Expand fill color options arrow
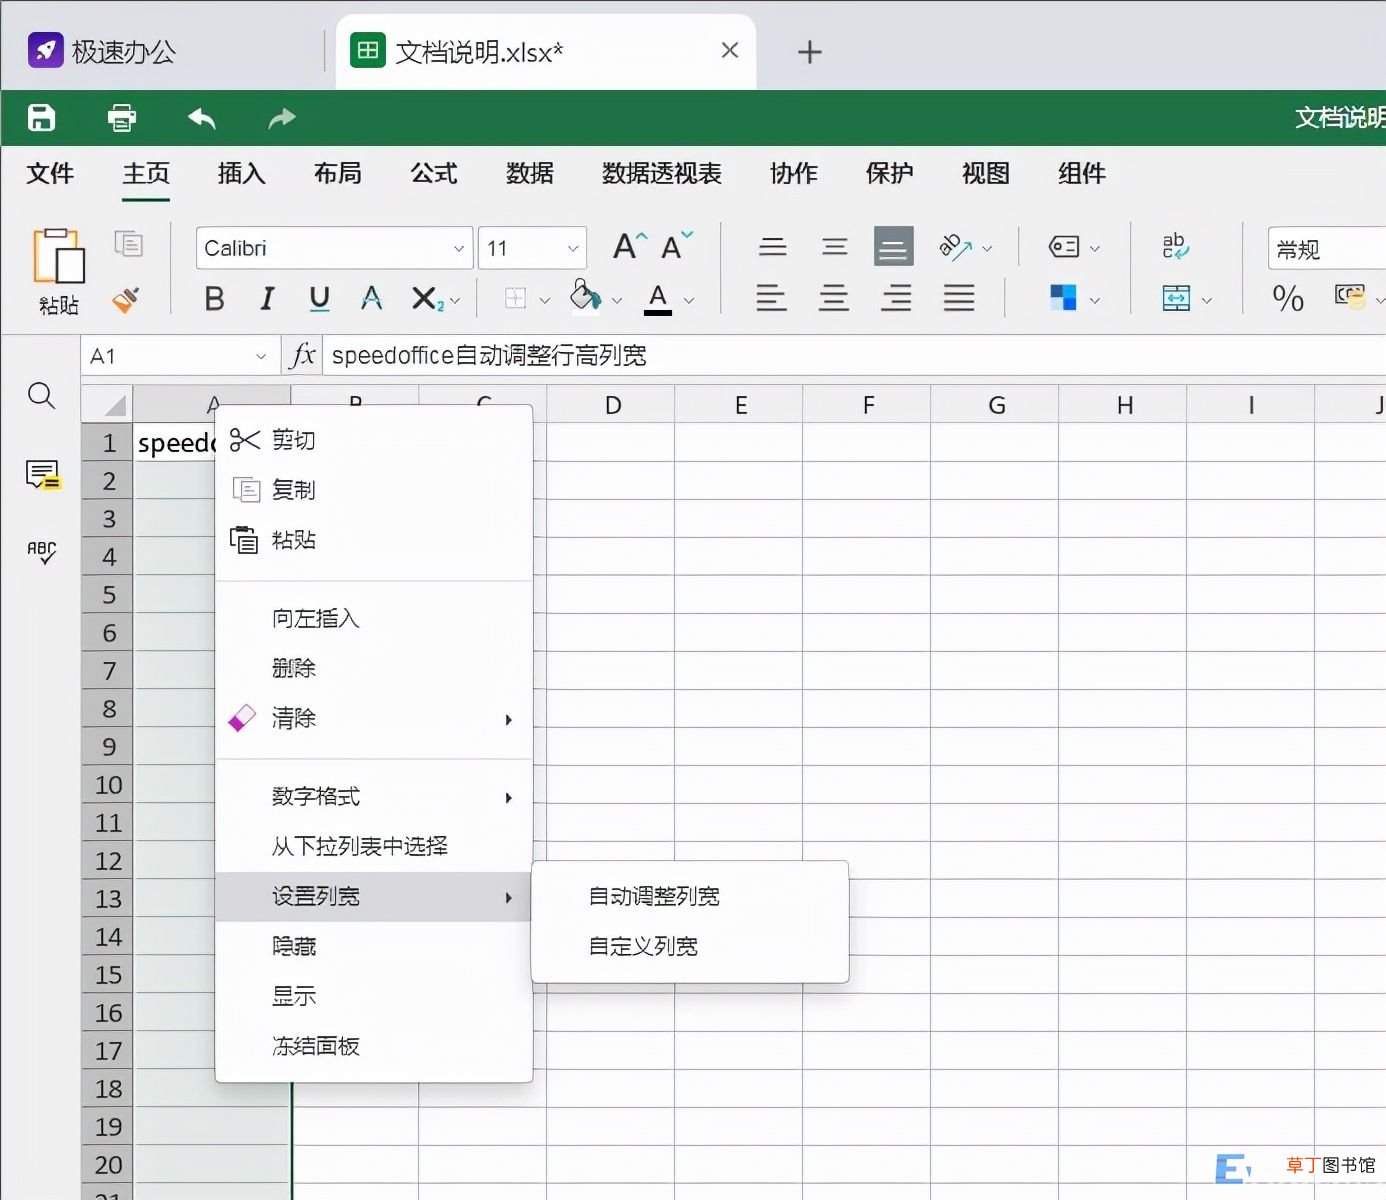1386x1200 pixels. tap(617, 299)
